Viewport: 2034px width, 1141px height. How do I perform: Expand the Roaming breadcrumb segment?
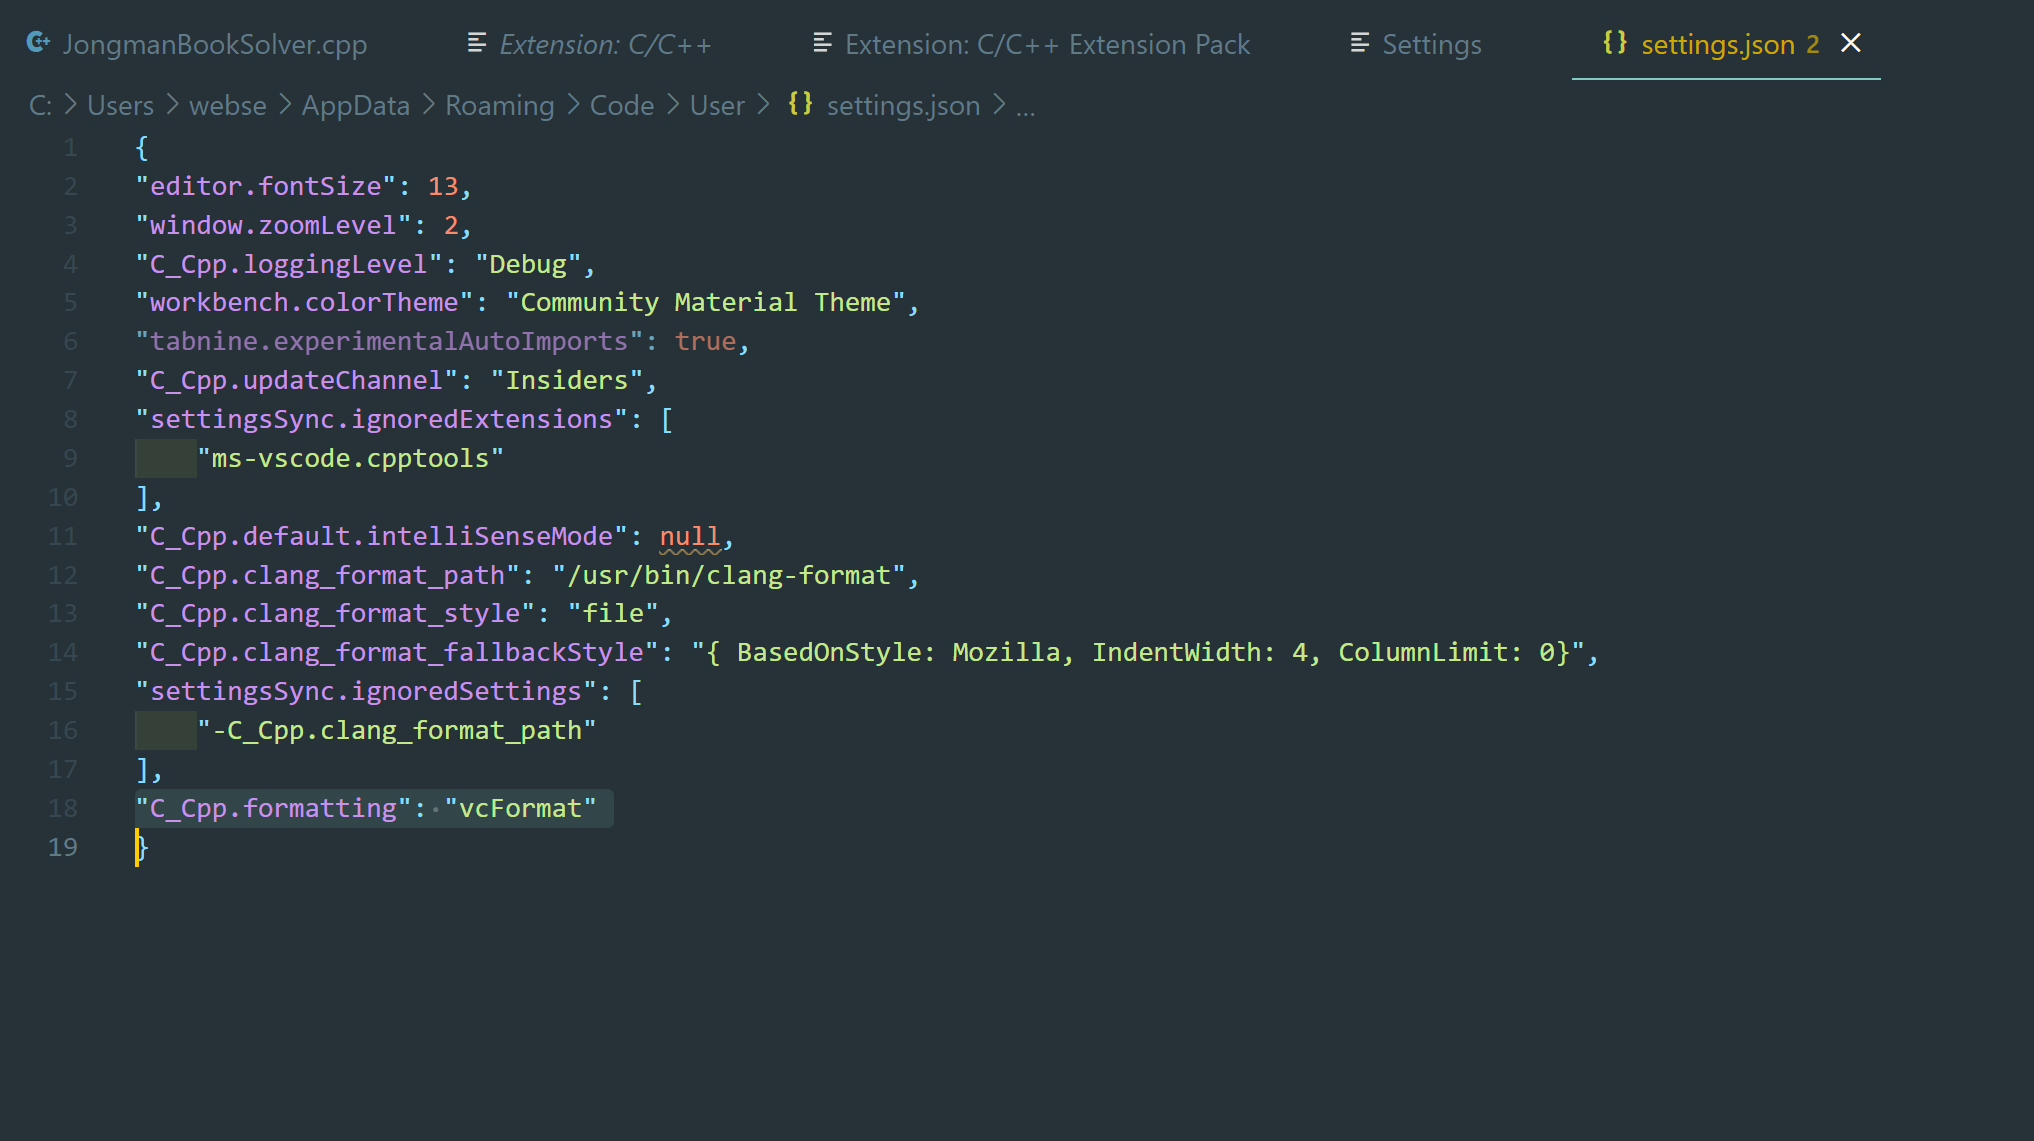point(499,106)
